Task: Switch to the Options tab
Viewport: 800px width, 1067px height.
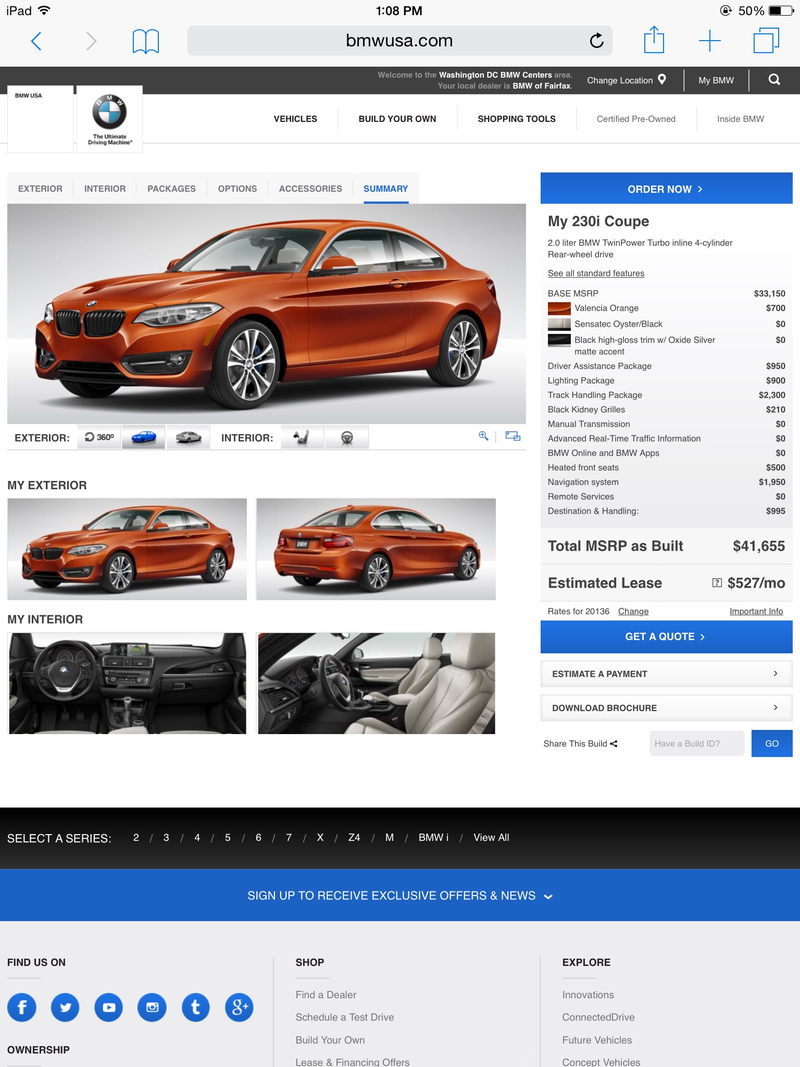Action: 237,188
